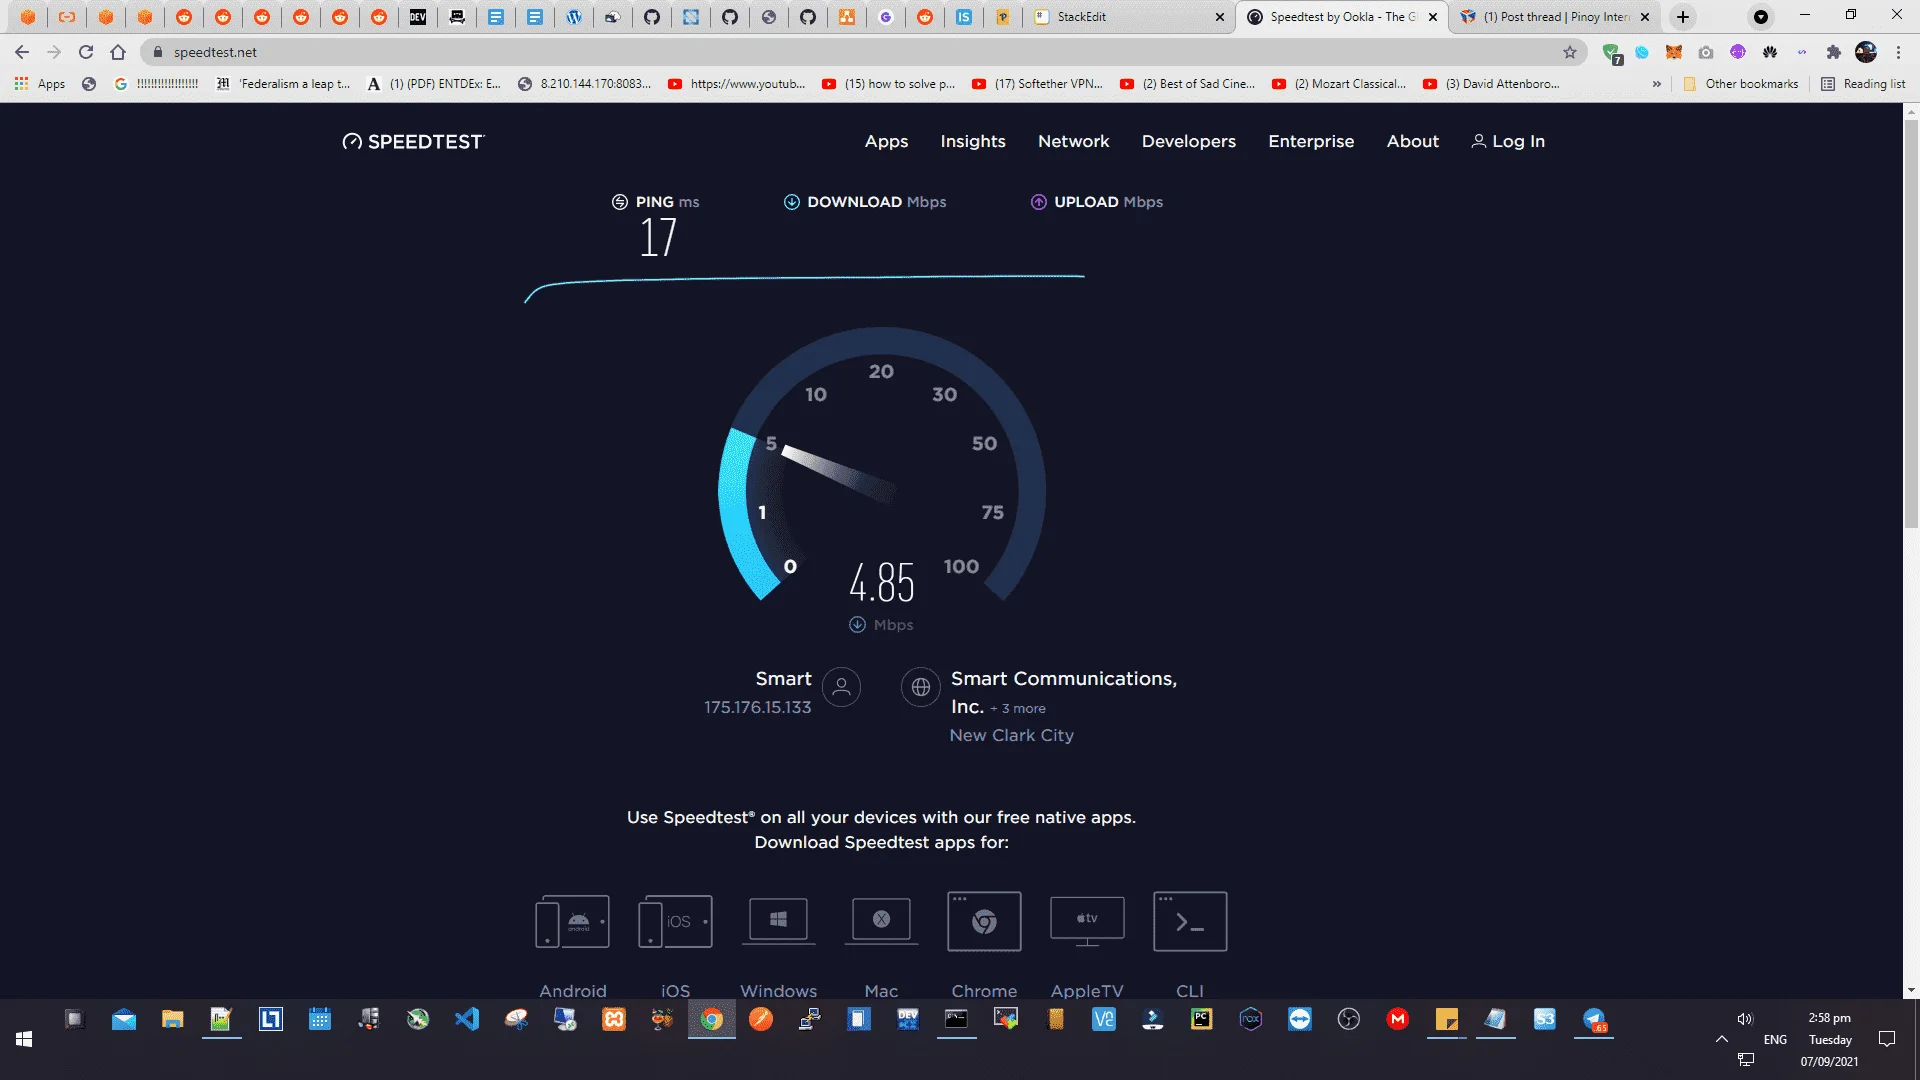Image resolution: width=1920 pixels, height=1080 pixels.
Task: Open the Android app download icon
Action: pos(572,921)
